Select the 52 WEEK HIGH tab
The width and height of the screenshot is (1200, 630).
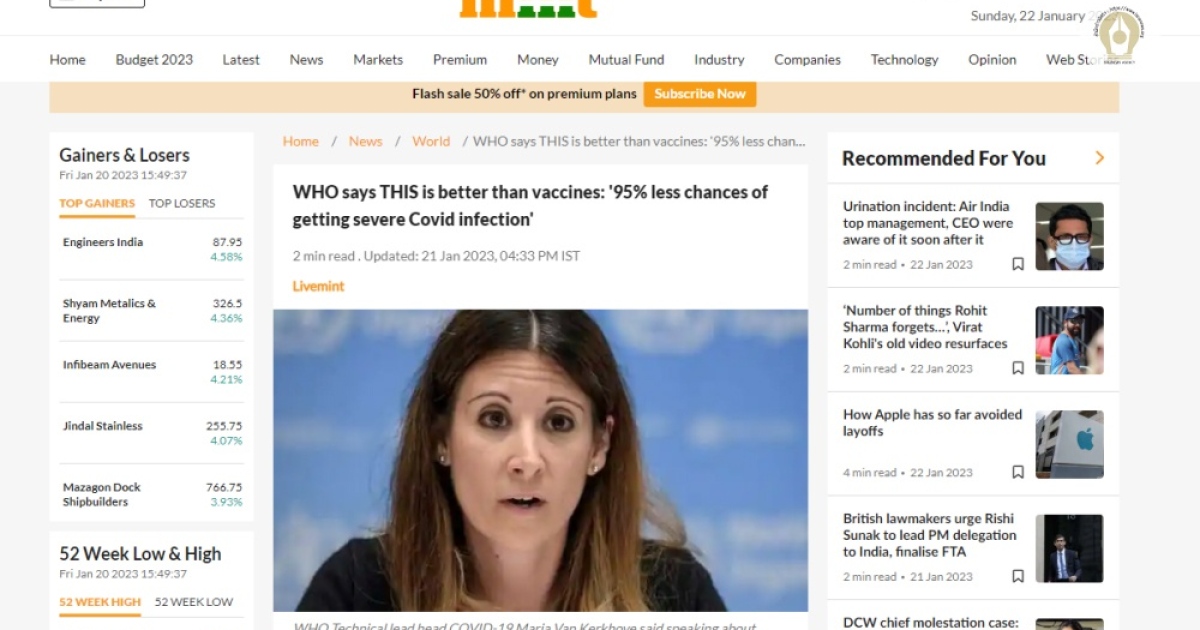(100, 602)
